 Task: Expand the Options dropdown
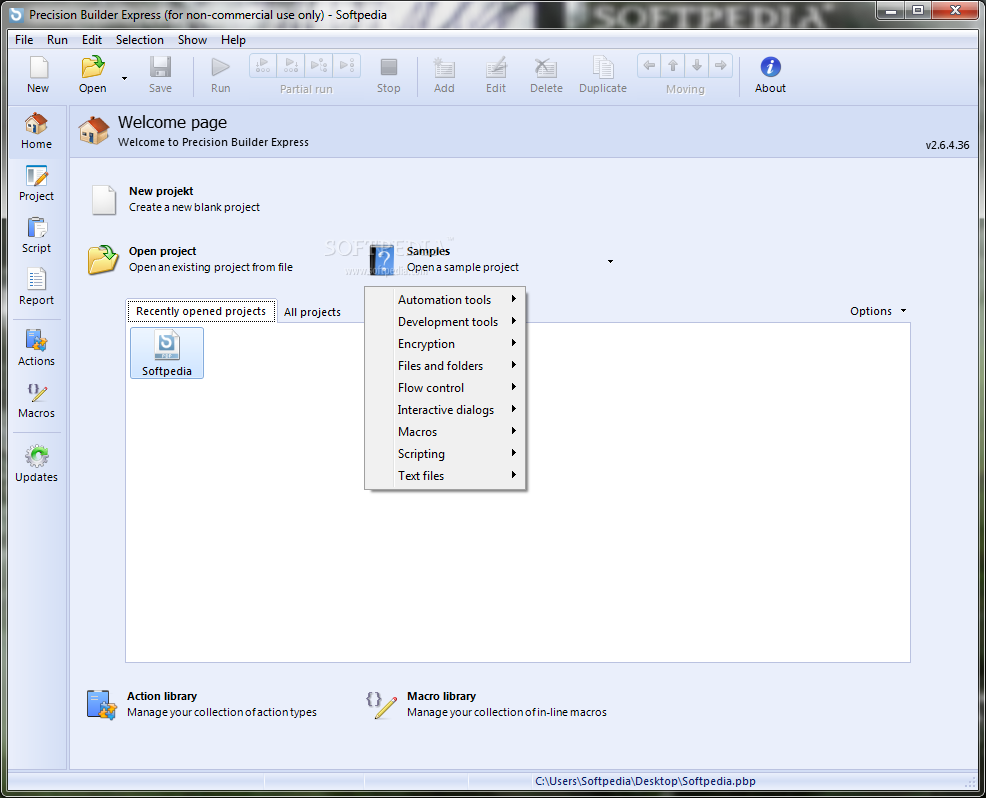coord(878,311)
